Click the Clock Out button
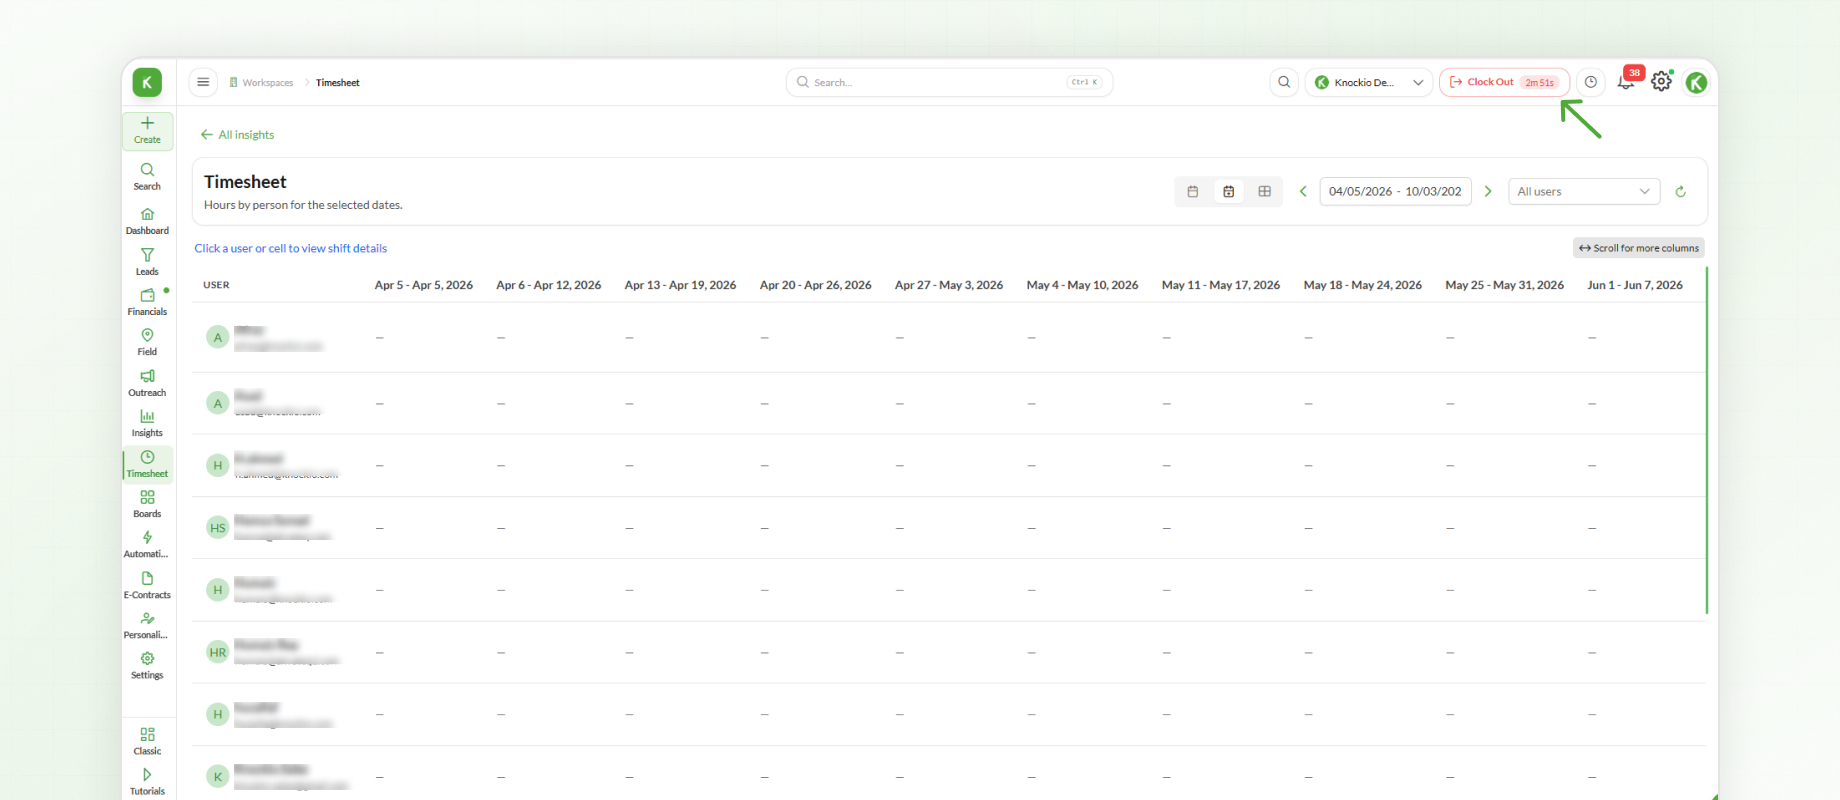This screenshot has width=1840, height=800. pyautogui.click(x=1504, y=83)
